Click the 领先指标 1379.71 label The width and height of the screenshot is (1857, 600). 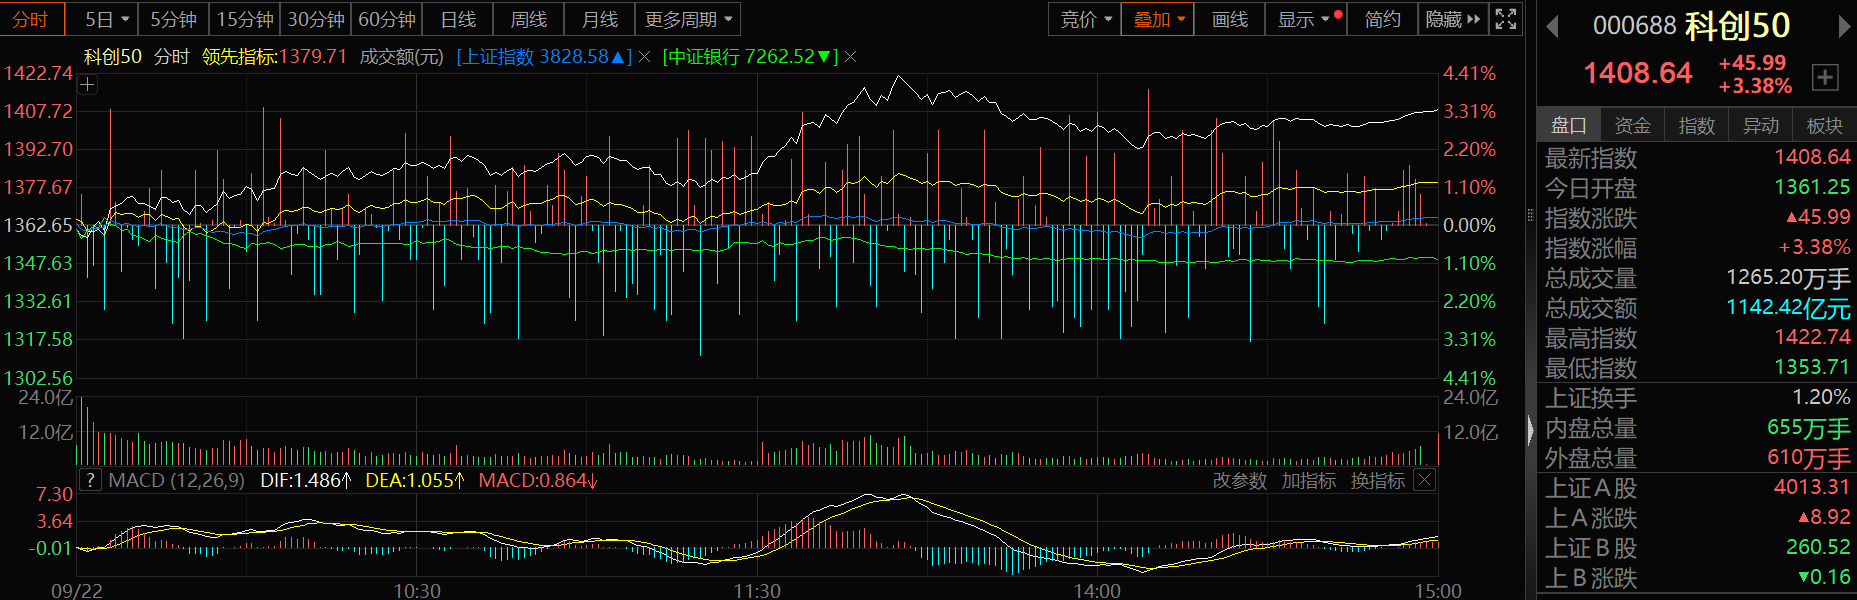click(274, 57)
